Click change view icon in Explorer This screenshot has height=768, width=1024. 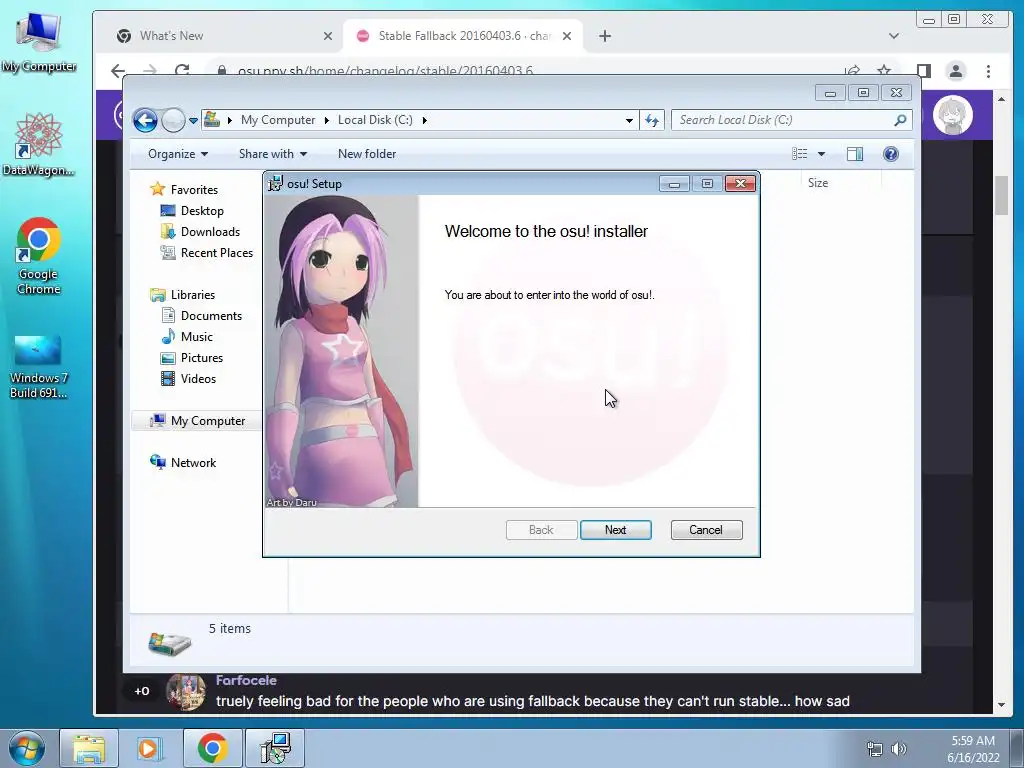point(799,154)
